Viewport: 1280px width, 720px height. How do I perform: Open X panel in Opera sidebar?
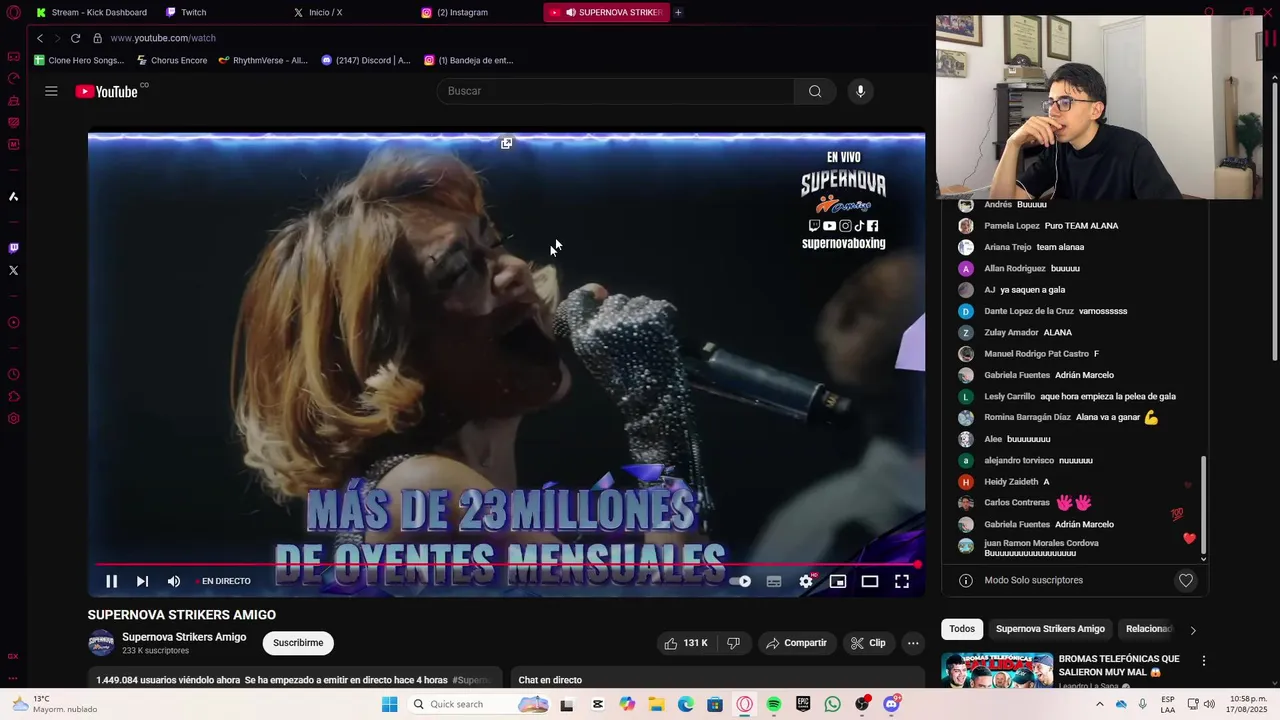pyautogui.click(x=13, y=270)
